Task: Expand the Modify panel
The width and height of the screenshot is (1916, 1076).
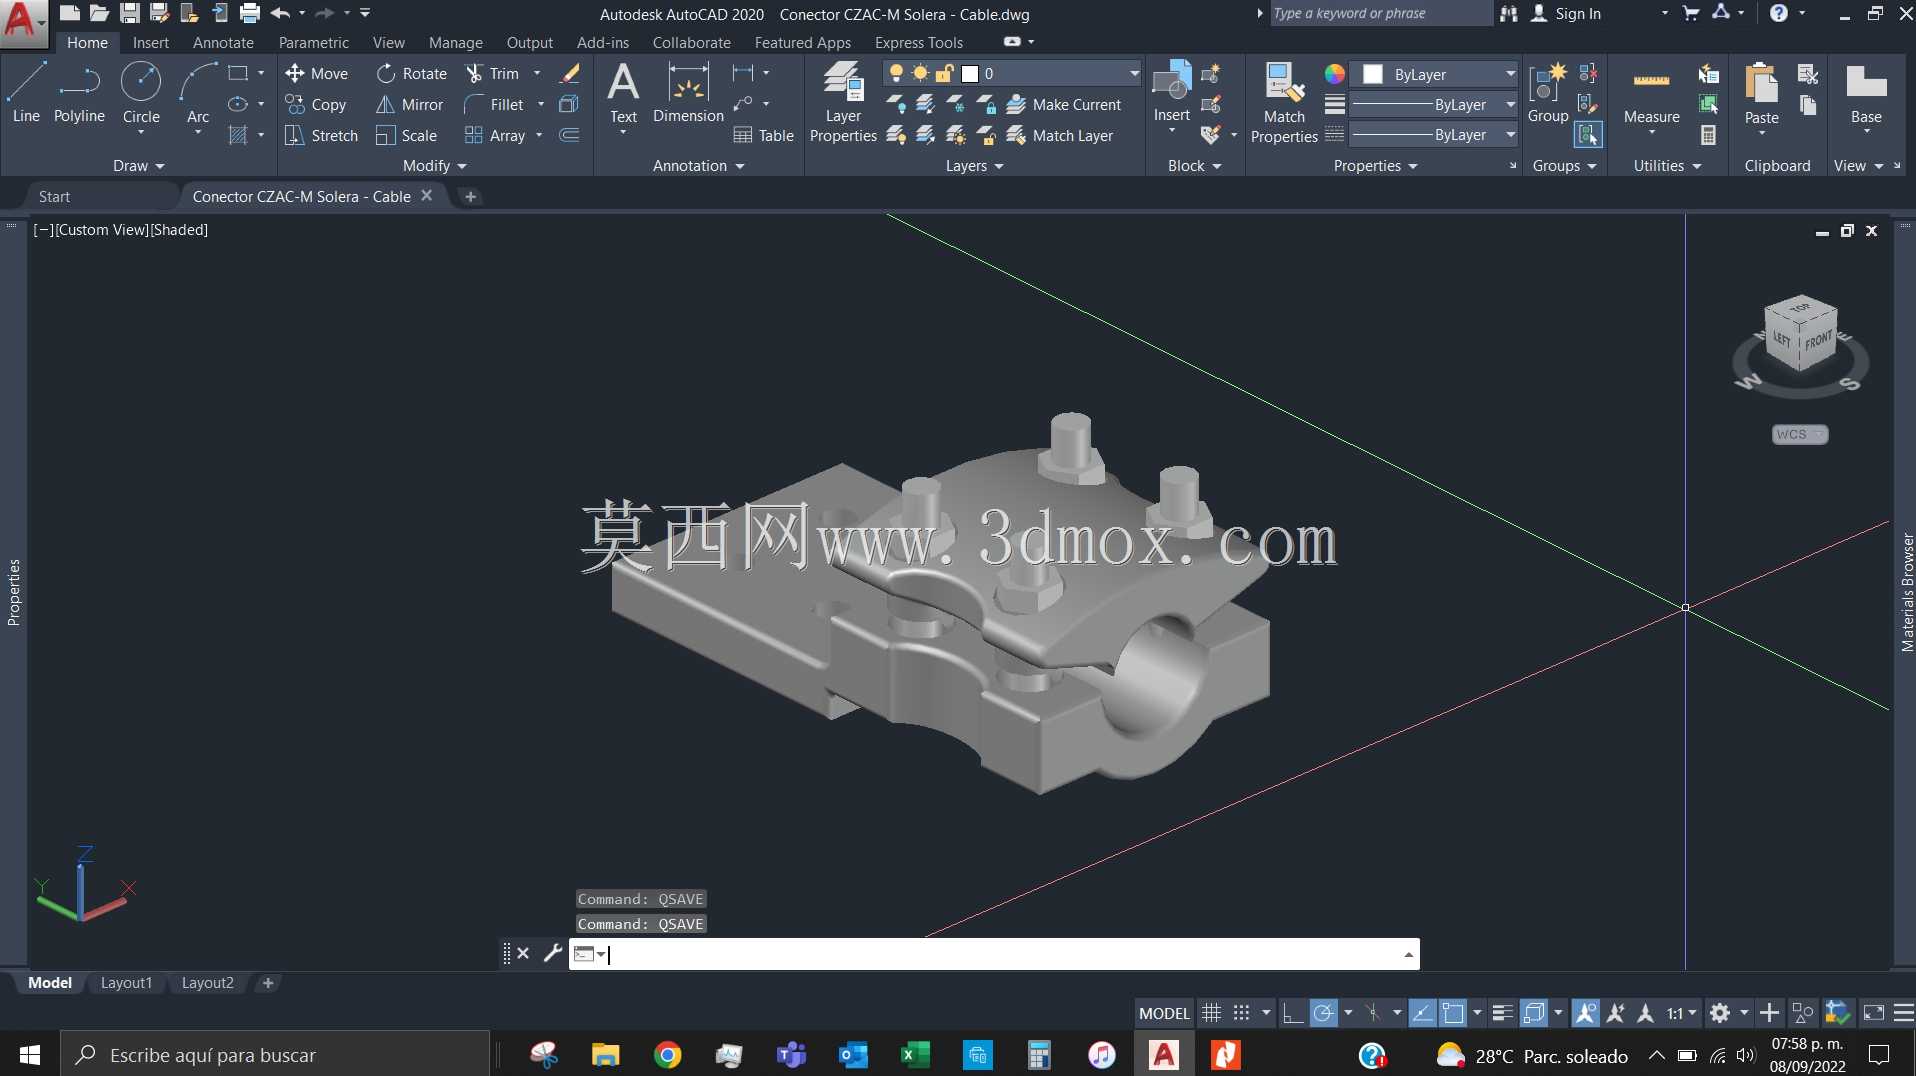Action: pyautogui.click(x=434, y=166)
